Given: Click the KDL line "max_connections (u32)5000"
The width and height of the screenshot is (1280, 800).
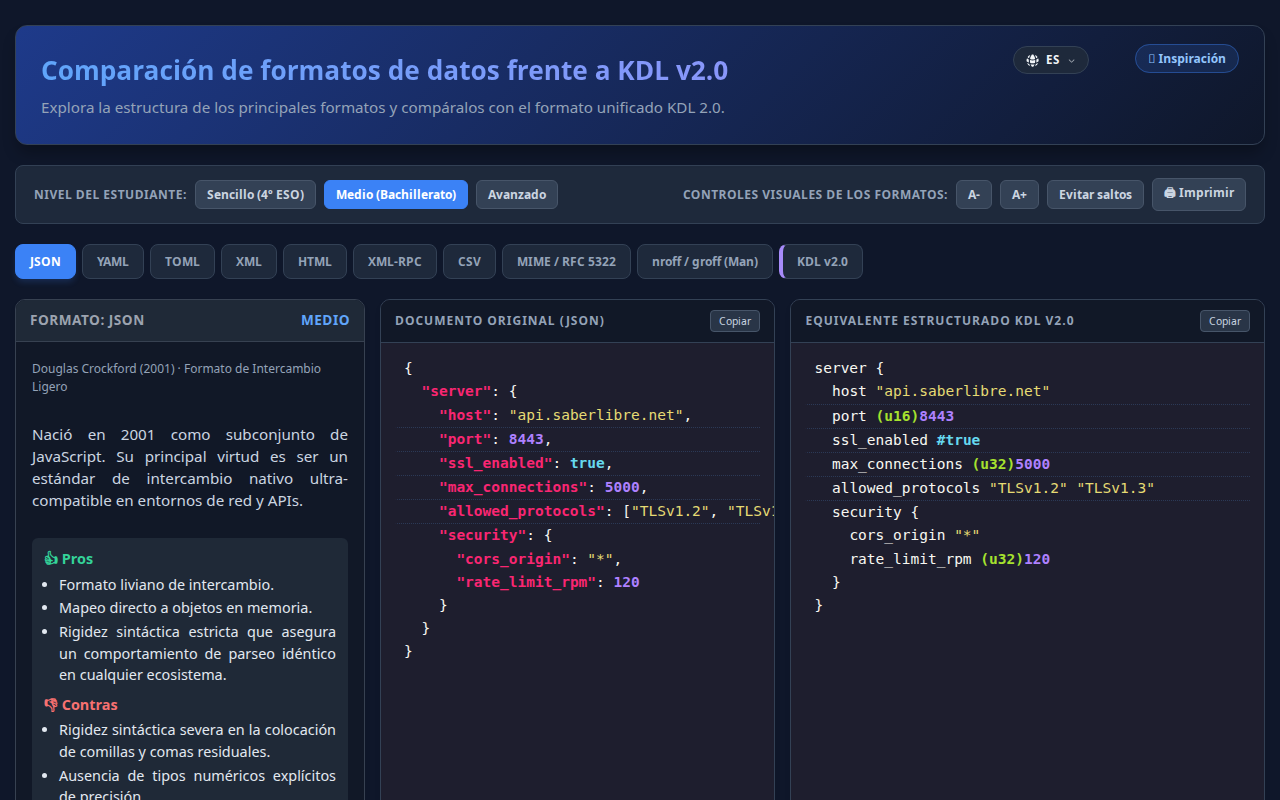Looking at the screenshot, I should (941, 464).
